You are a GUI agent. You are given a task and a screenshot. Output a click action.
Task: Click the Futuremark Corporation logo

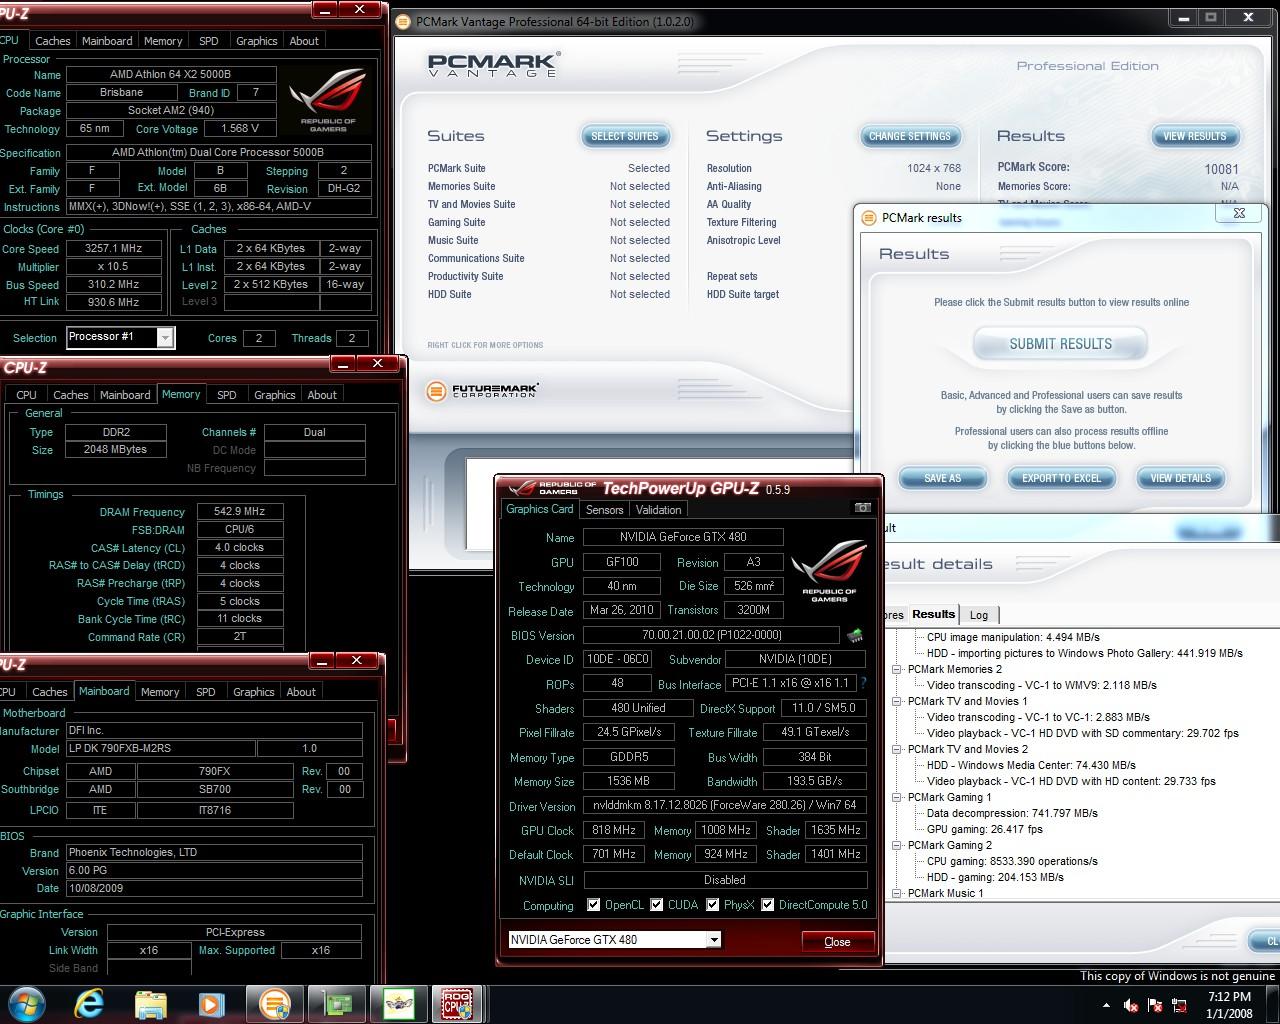[x=482, y=391]
